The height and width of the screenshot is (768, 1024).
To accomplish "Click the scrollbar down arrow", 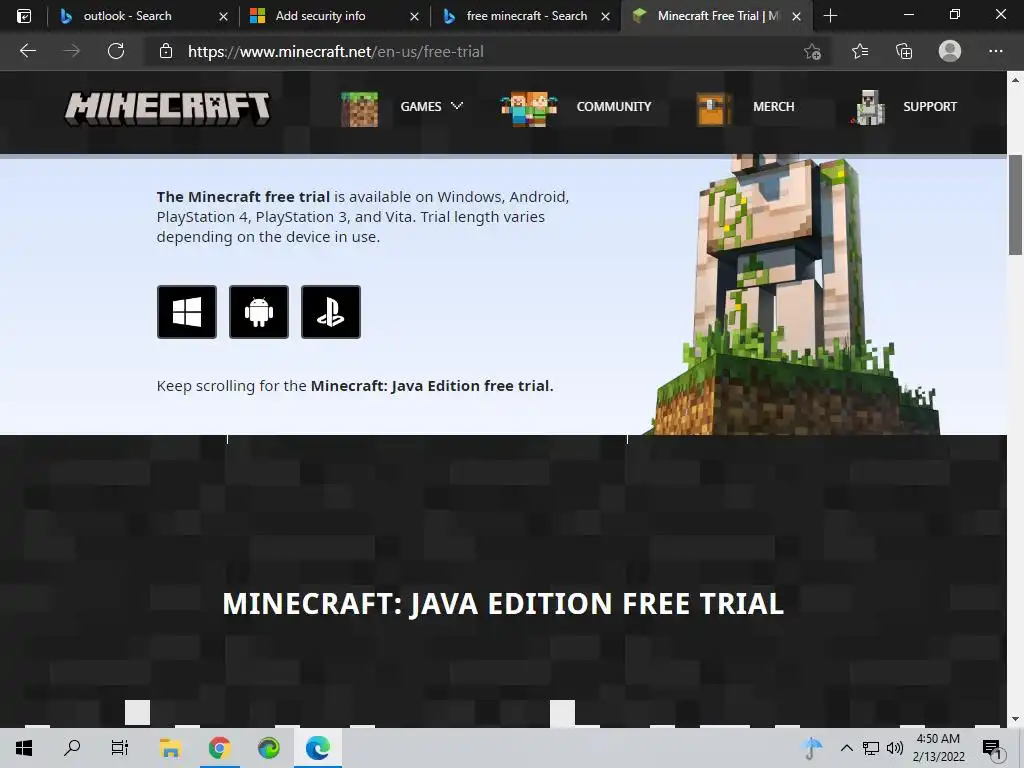I will pos(1015,719).
